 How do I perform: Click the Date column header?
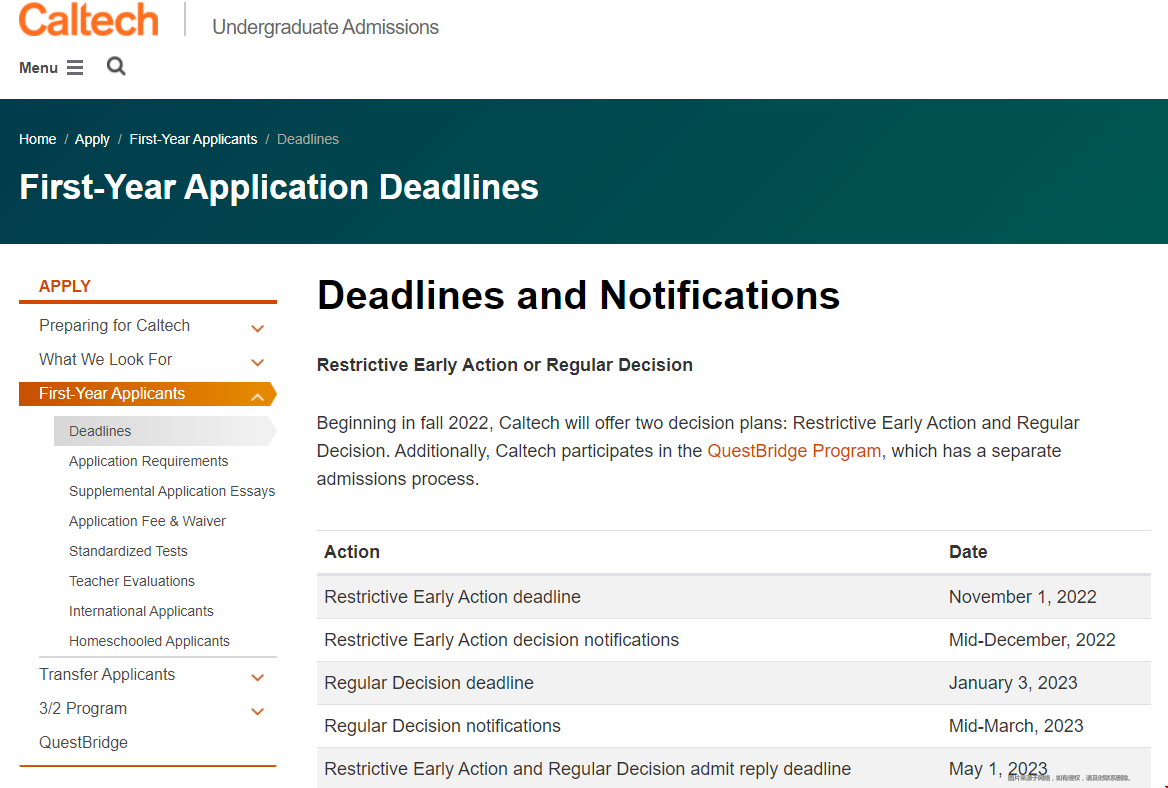(x=968, y=552)
